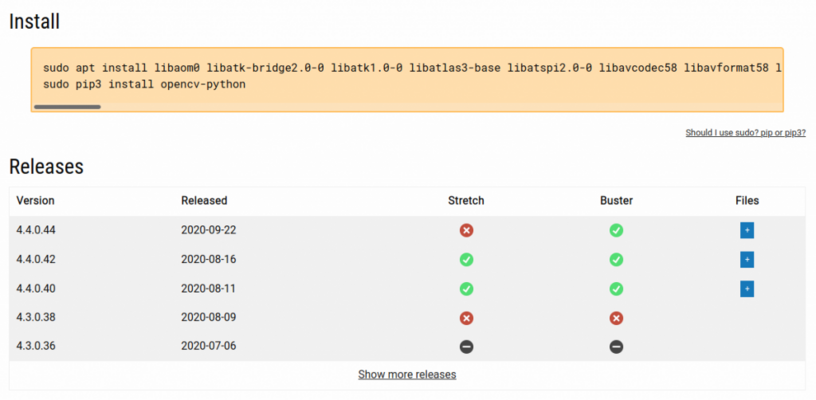Click red cross under Buster for 4.3.0.38
Viewport: 816px width, 400px height.
(x=616, y=318)
